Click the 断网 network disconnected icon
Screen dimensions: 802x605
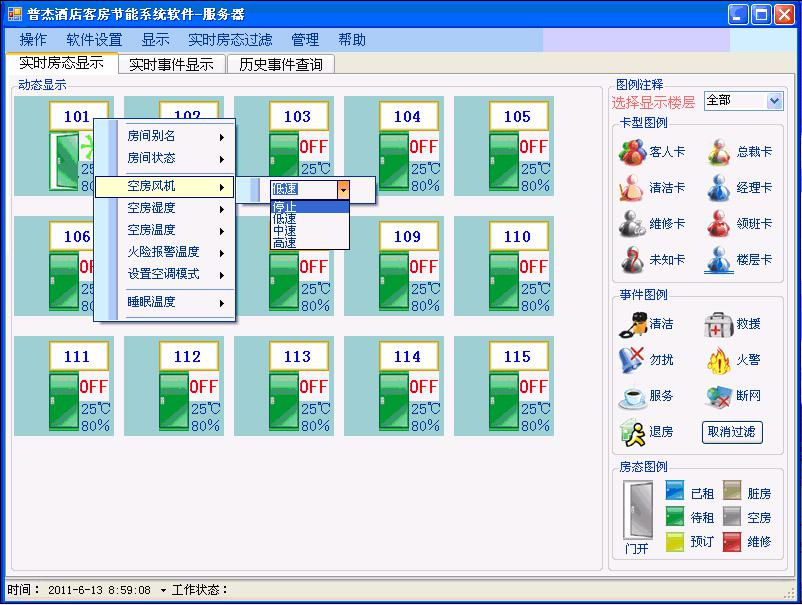[719, 395]
